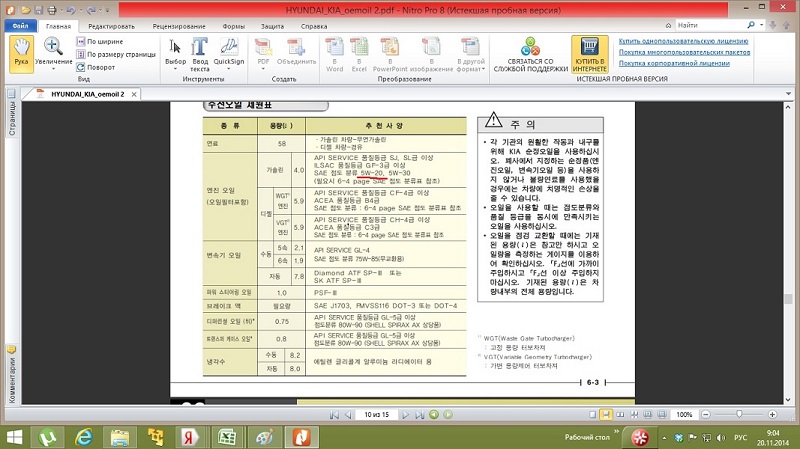Convert PDF to Word
The image size is (800, 449).
click(x=334, y=52)
